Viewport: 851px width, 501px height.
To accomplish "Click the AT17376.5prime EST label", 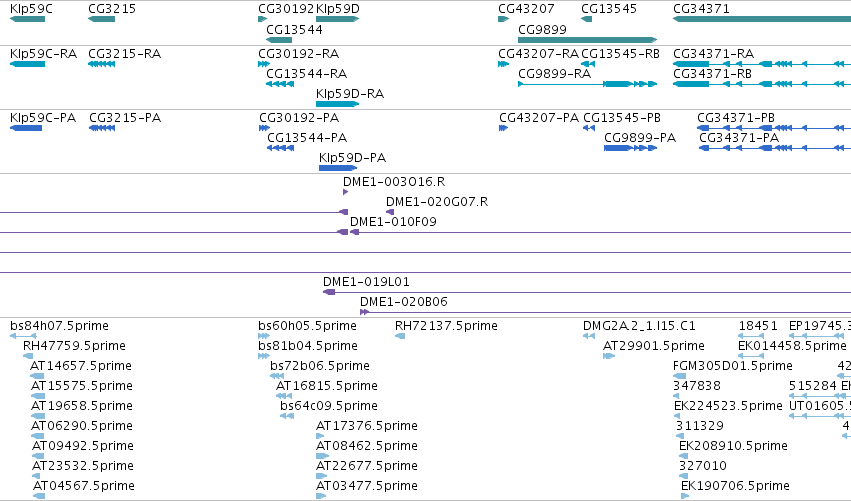I will [x=367, y=426].
